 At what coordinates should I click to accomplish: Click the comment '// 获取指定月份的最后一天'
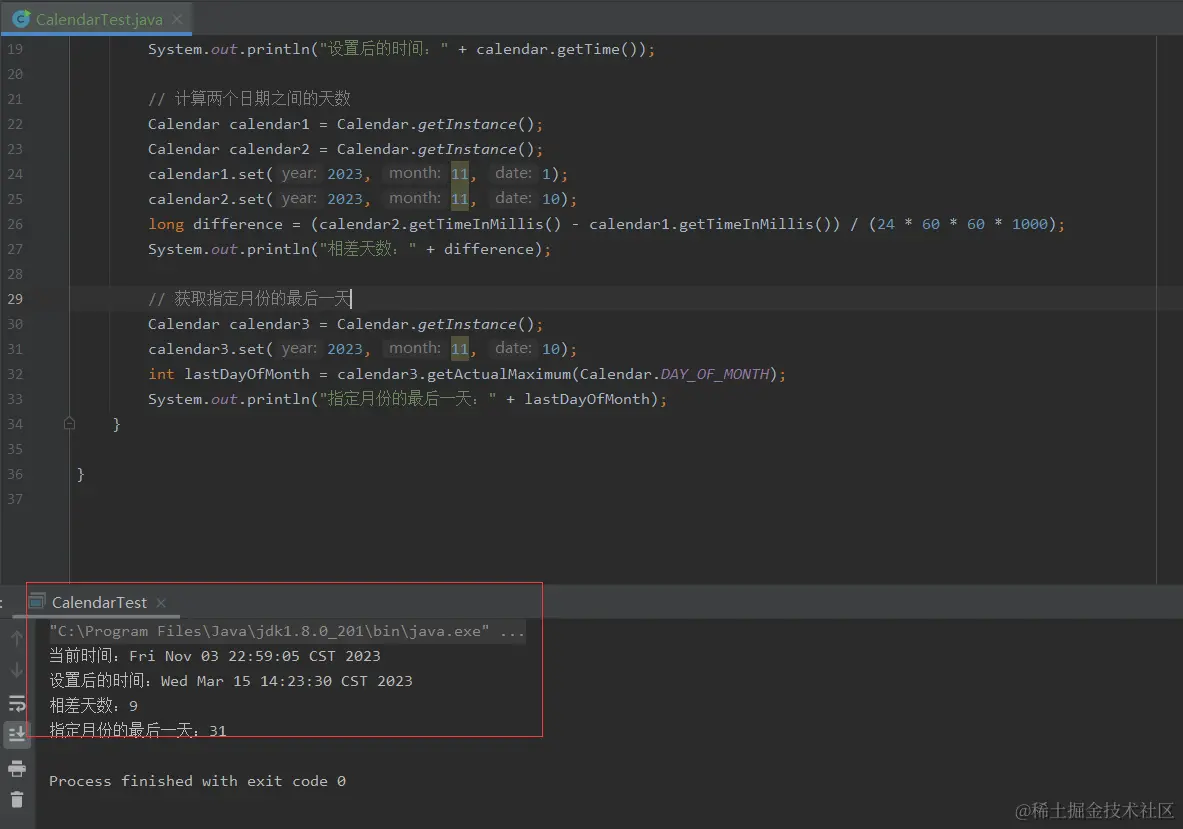click(249, 299)
